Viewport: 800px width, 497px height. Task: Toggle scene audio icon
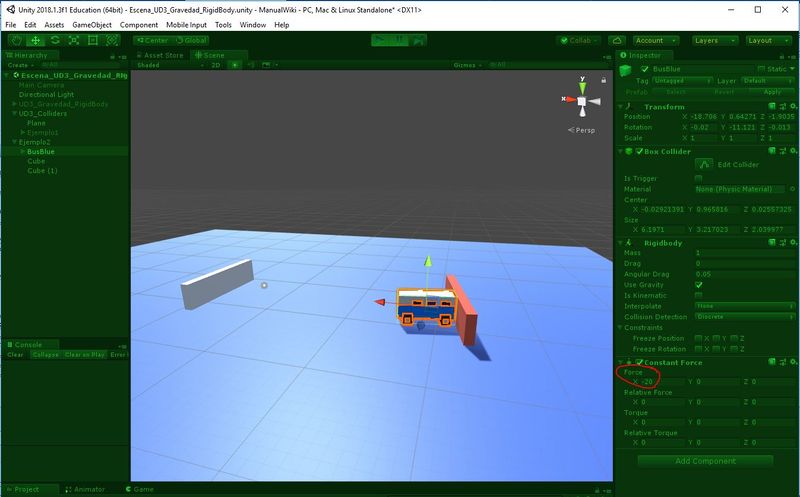pos(251,65)
